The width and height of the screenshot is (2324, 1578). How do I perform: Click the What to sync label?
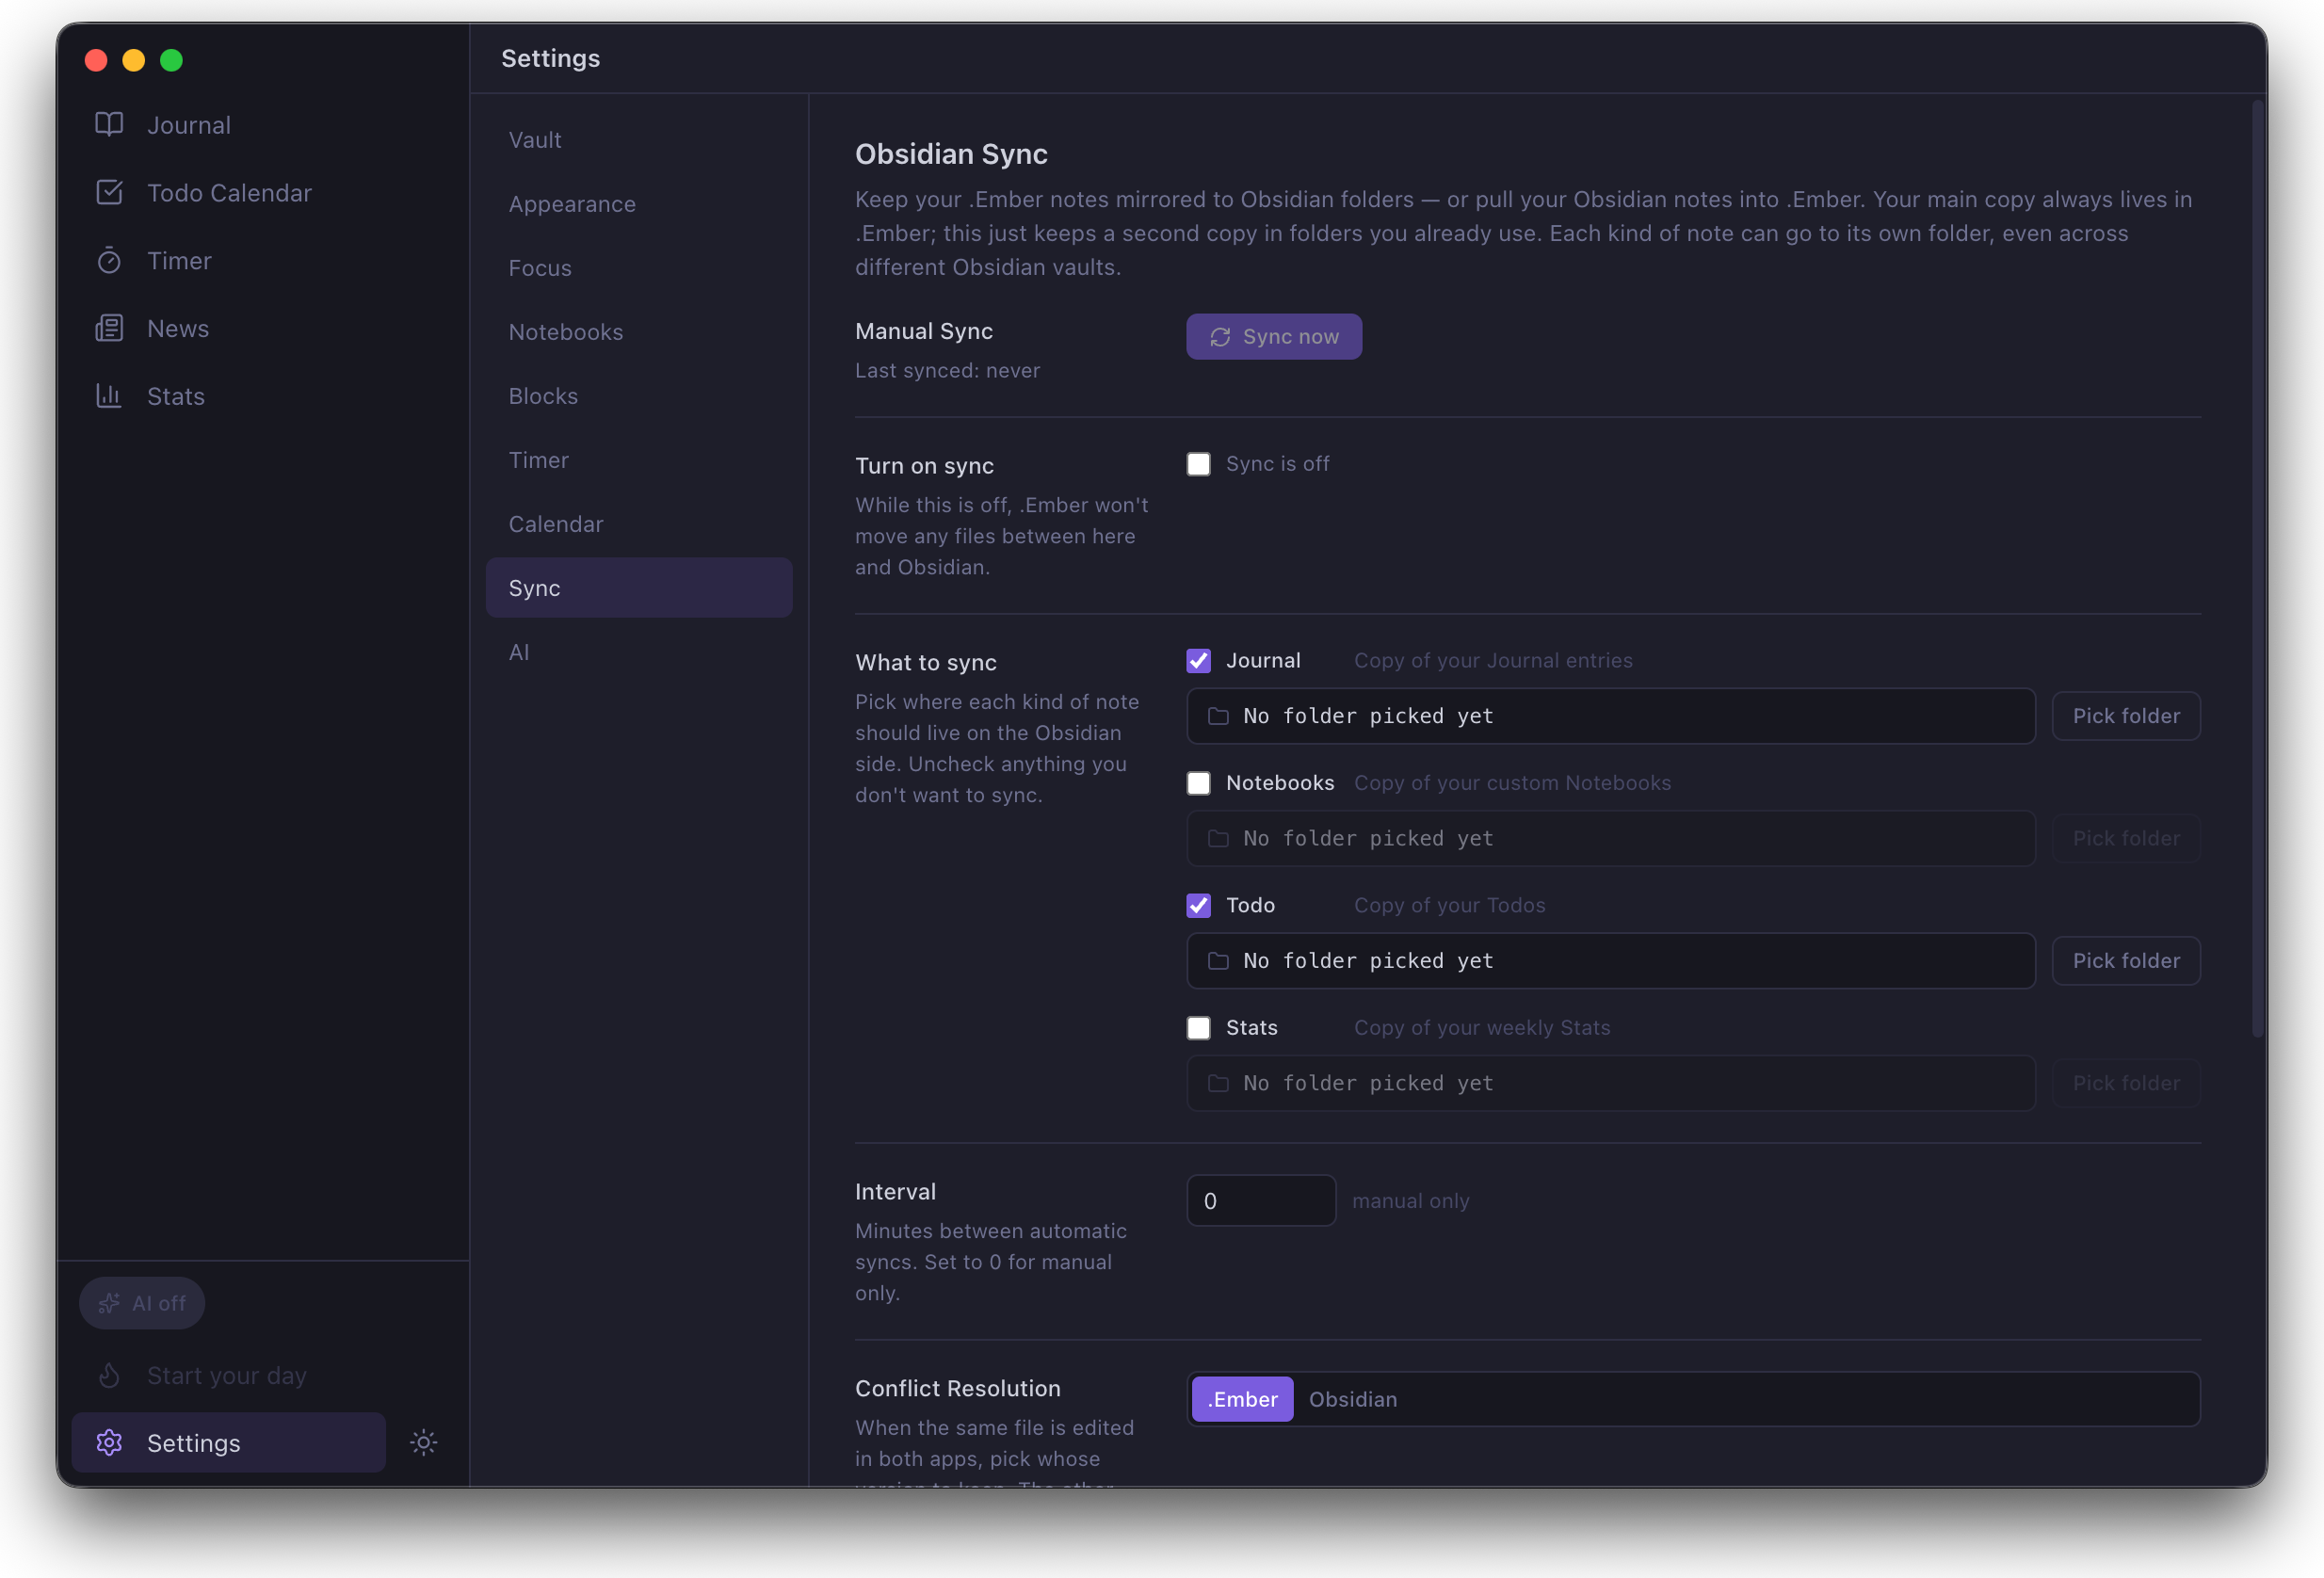click(925, 663)
